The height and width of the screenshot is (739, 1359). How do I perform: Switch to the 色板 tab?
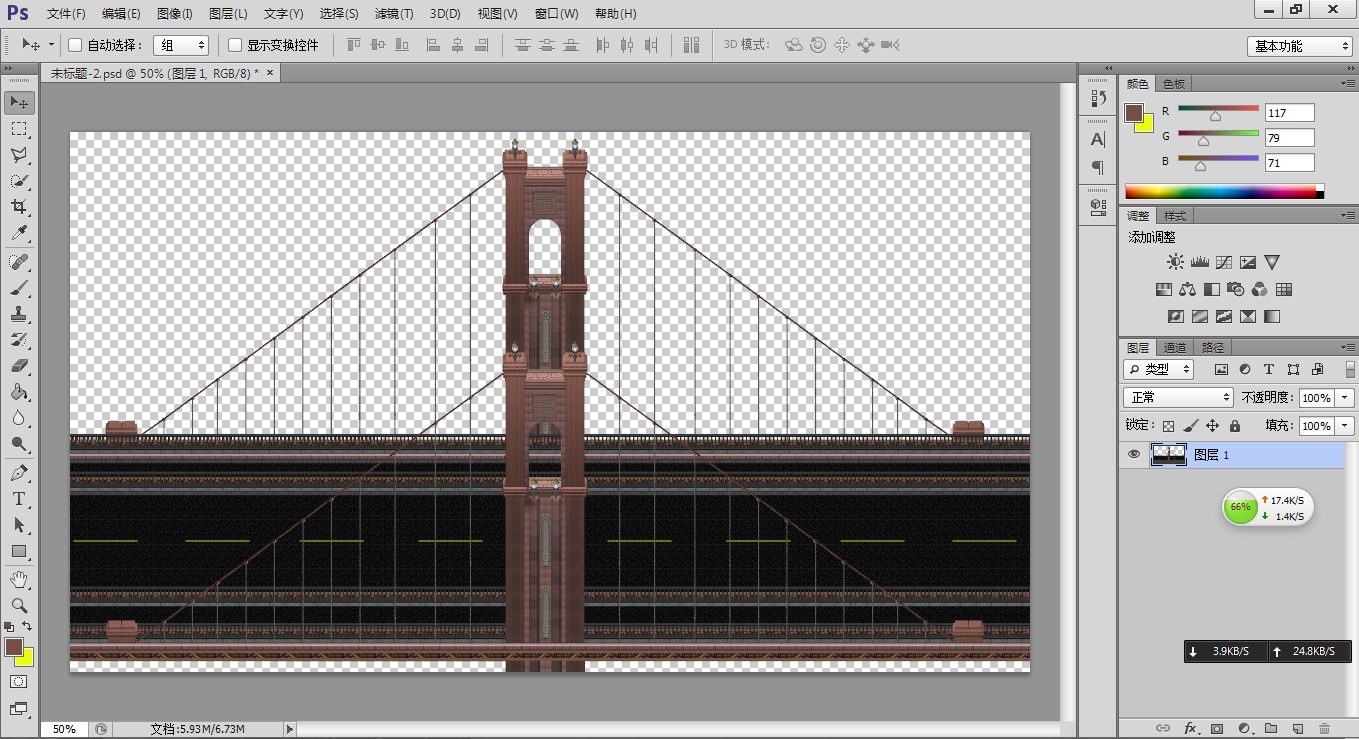(x=1174, y=84)
